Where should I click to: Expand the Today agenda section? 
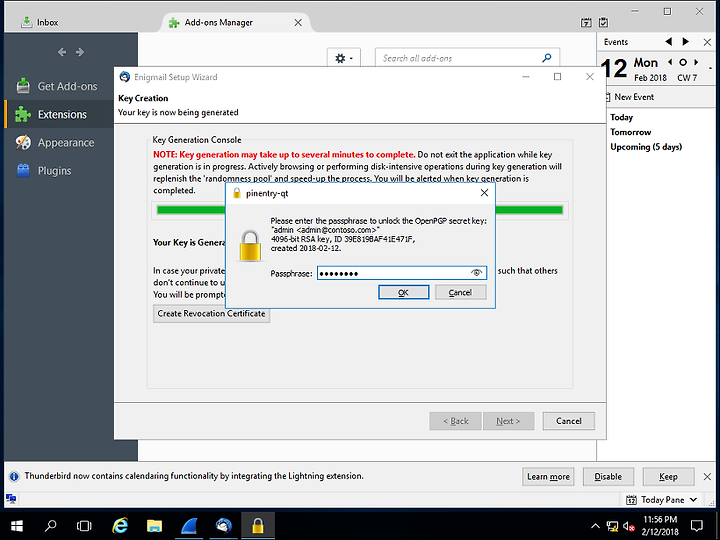tap(621, 117)
